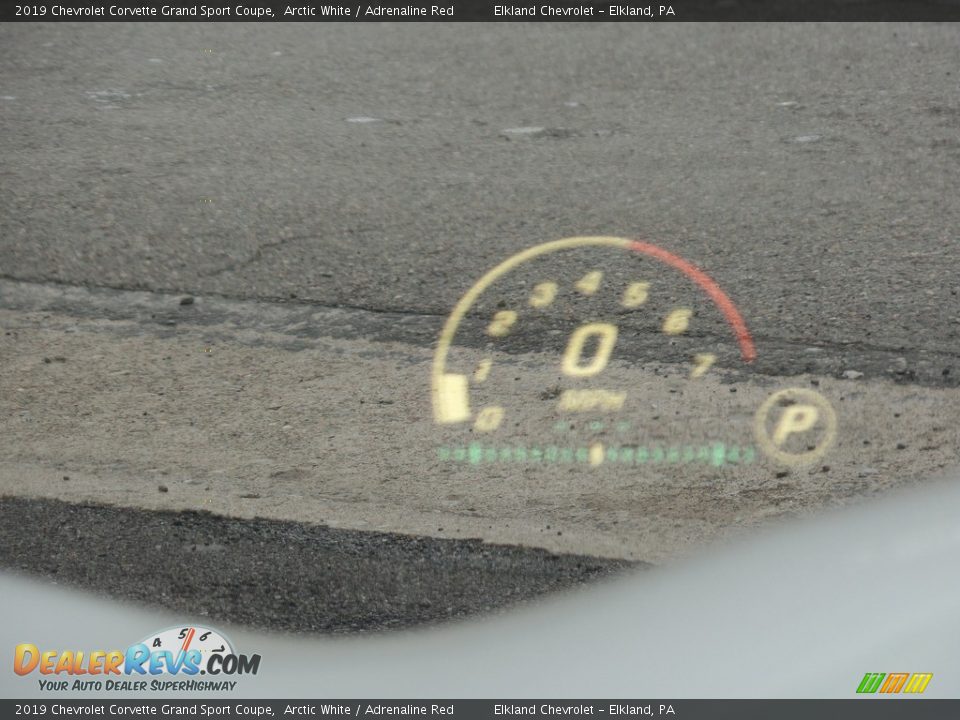Click tachometer number 0 at gauge base
The width and height of the screenshot is (960, 720).
click(489, 418)
